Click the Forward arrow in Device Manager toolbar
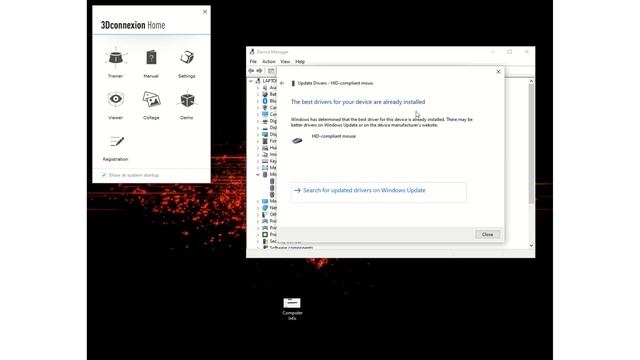 [260, 71]
